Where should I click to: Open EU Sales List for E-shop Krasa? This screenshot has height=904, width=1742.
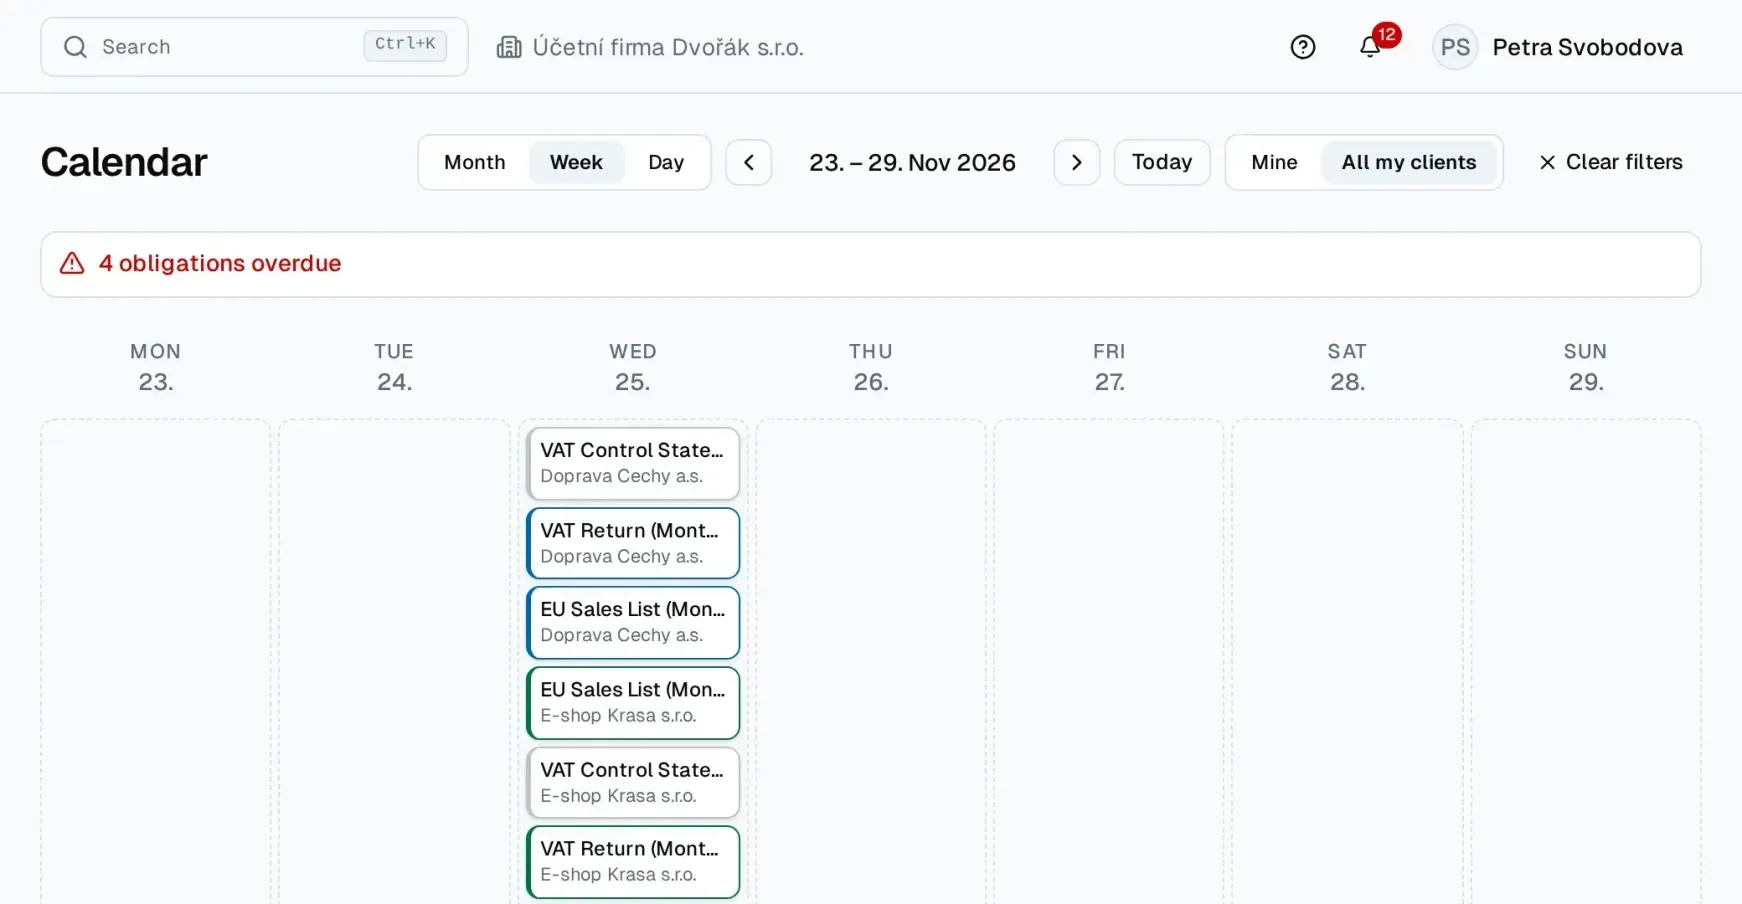633,702
